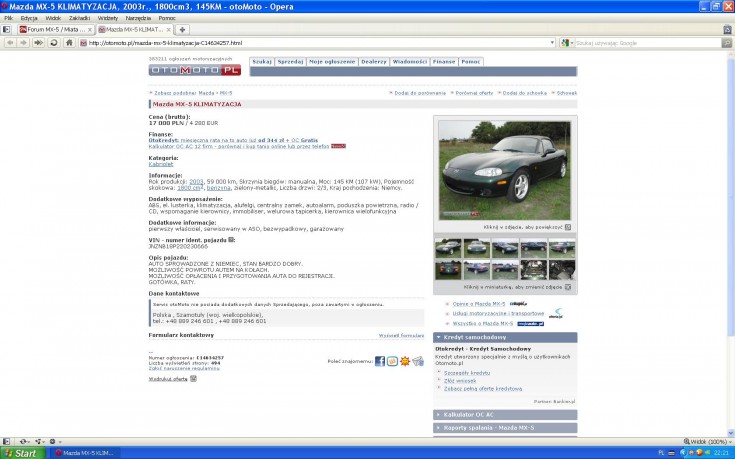Image resolution: width=735 pixels, height=459 pixels.
Task: Click the Wydrukuj ofertę print icon
Action: tap(193, 379)
